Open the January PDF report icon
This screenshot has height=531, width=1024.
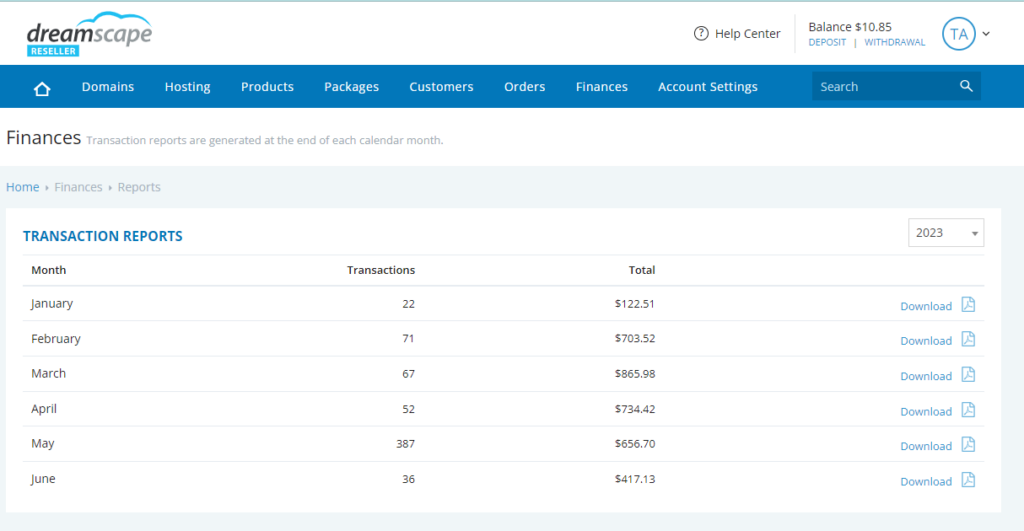(968, 305)
